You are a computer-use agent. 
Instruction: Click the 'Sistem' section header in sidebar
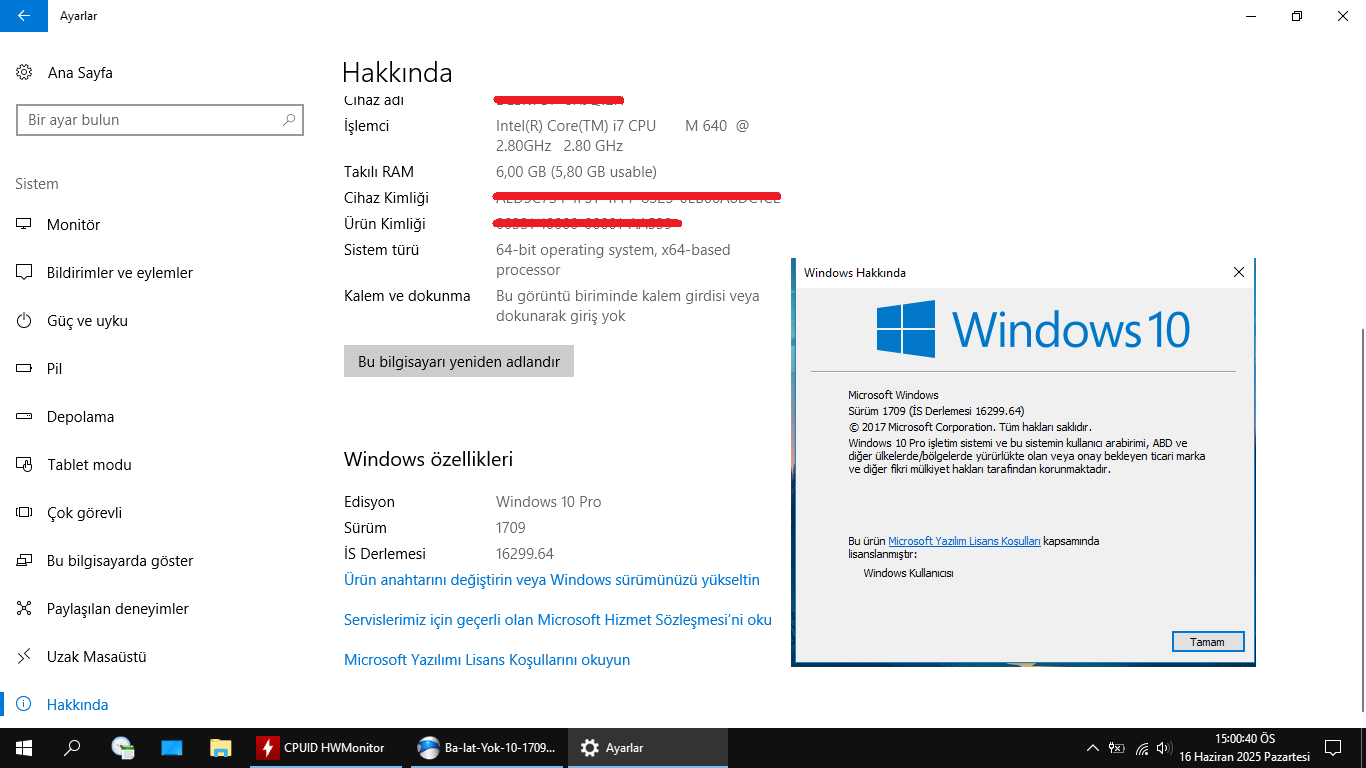pyautogui.click(x=37, y=184)
